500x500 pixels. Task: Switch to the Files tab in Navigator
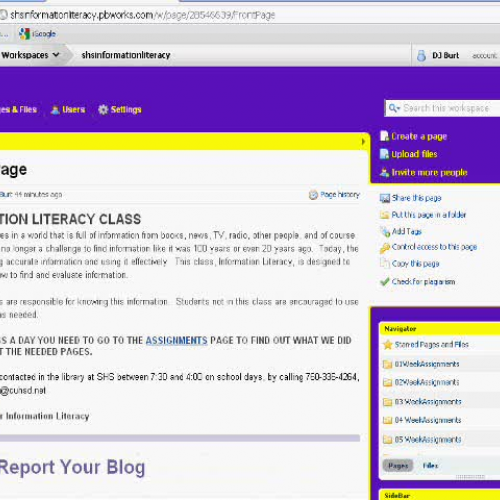tap(430, 465)
